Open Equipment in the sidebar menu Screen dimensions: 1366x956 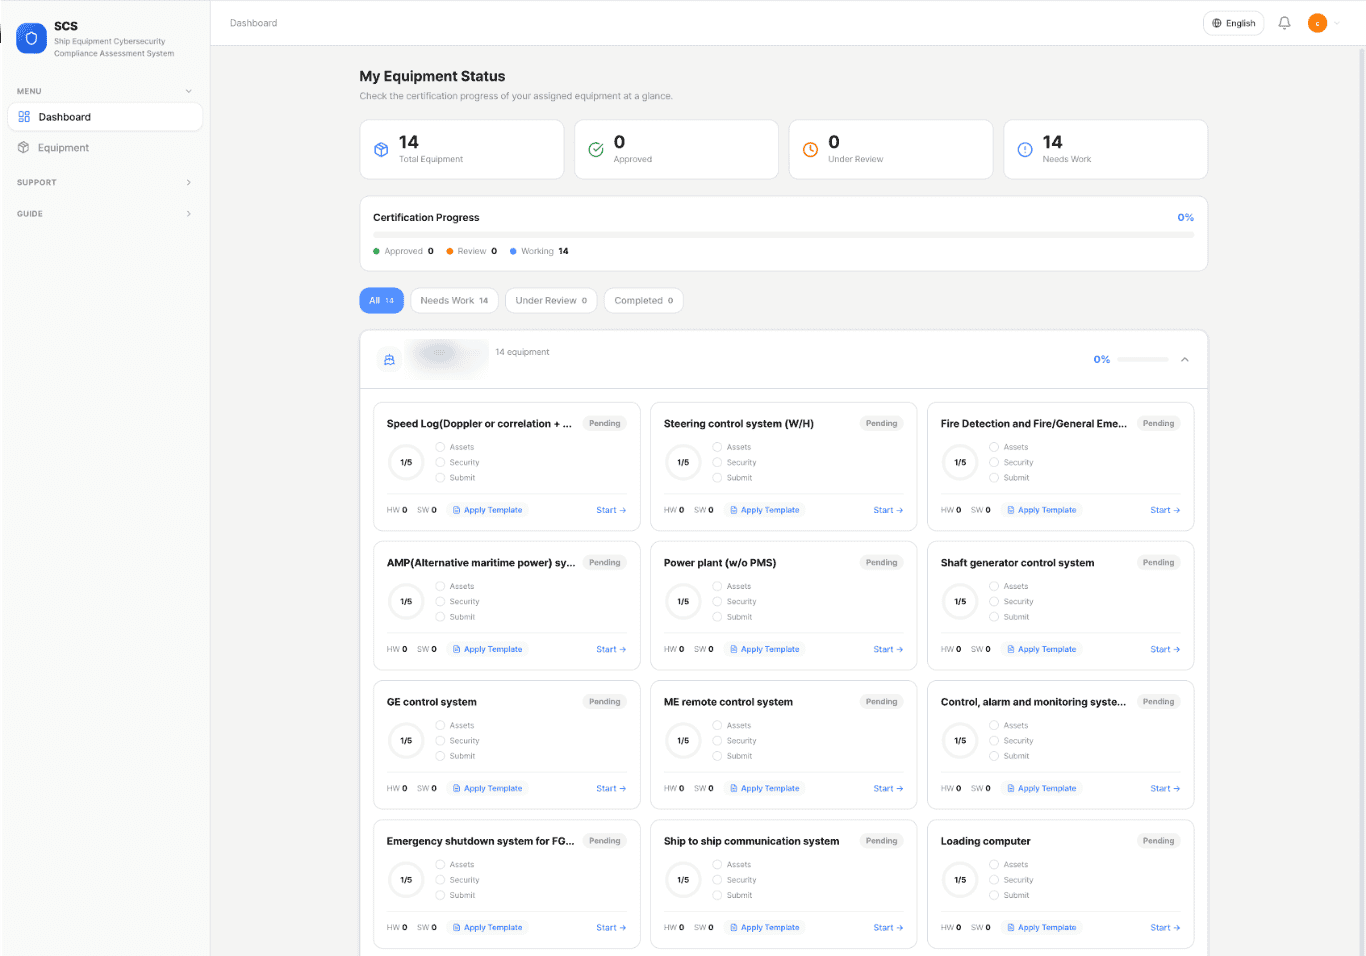63,148
